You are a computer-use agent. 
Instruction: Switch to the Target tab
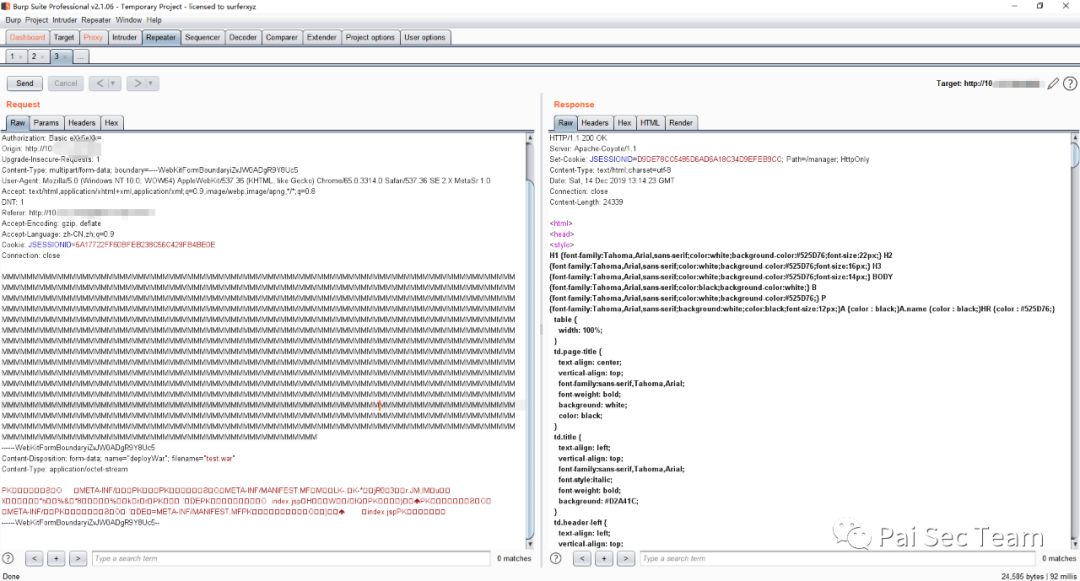point(63,37)
